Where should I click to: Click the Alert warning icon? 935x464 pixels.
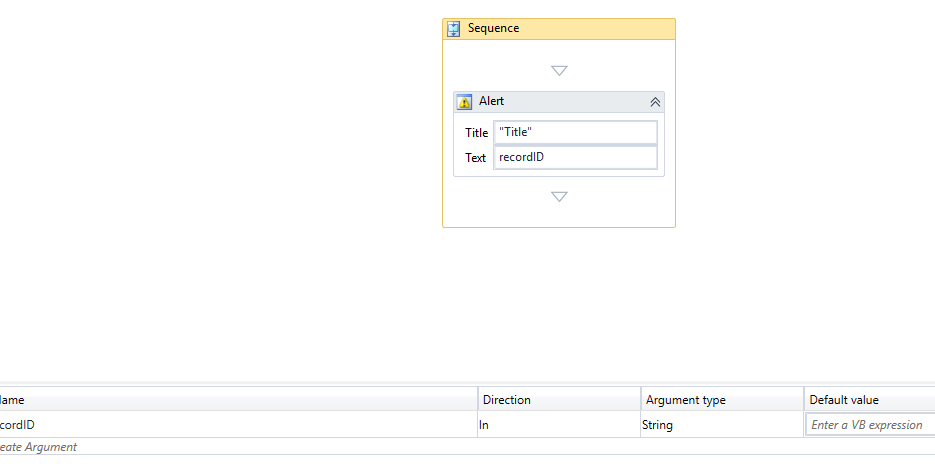click(x=465, y=102)
